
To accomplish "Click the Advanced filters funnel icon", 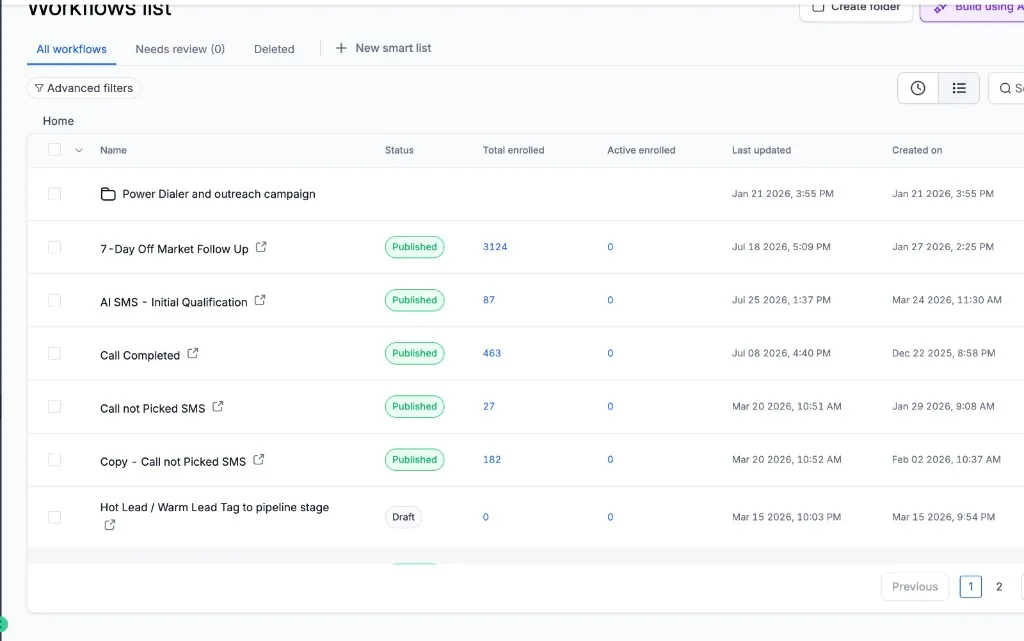I will coord(39,88).
